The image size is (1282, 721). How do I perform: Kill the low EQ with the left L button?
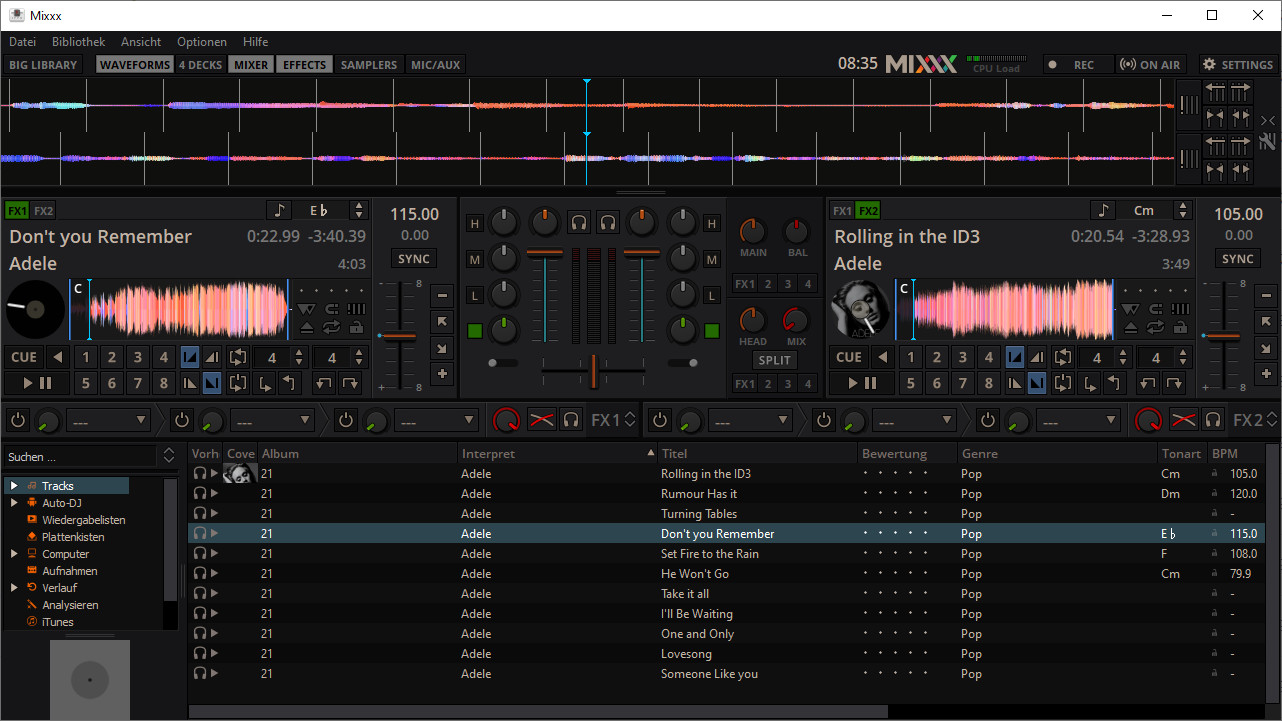pos(475,295)
